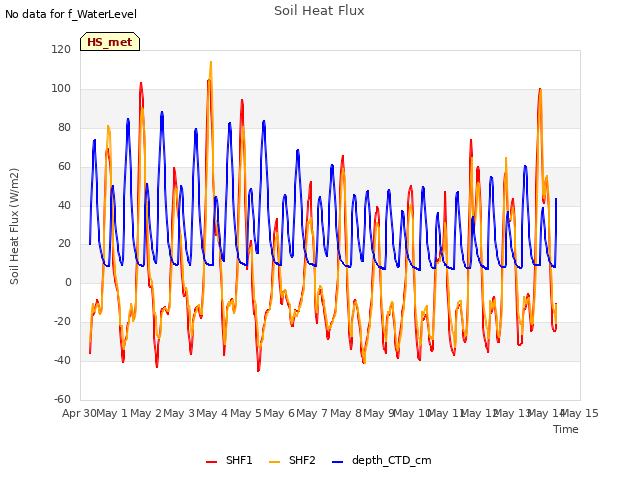Click the May 2 x-axis tick label
The height and width of the screenshot is (480, 640).
tap(146, 413)
